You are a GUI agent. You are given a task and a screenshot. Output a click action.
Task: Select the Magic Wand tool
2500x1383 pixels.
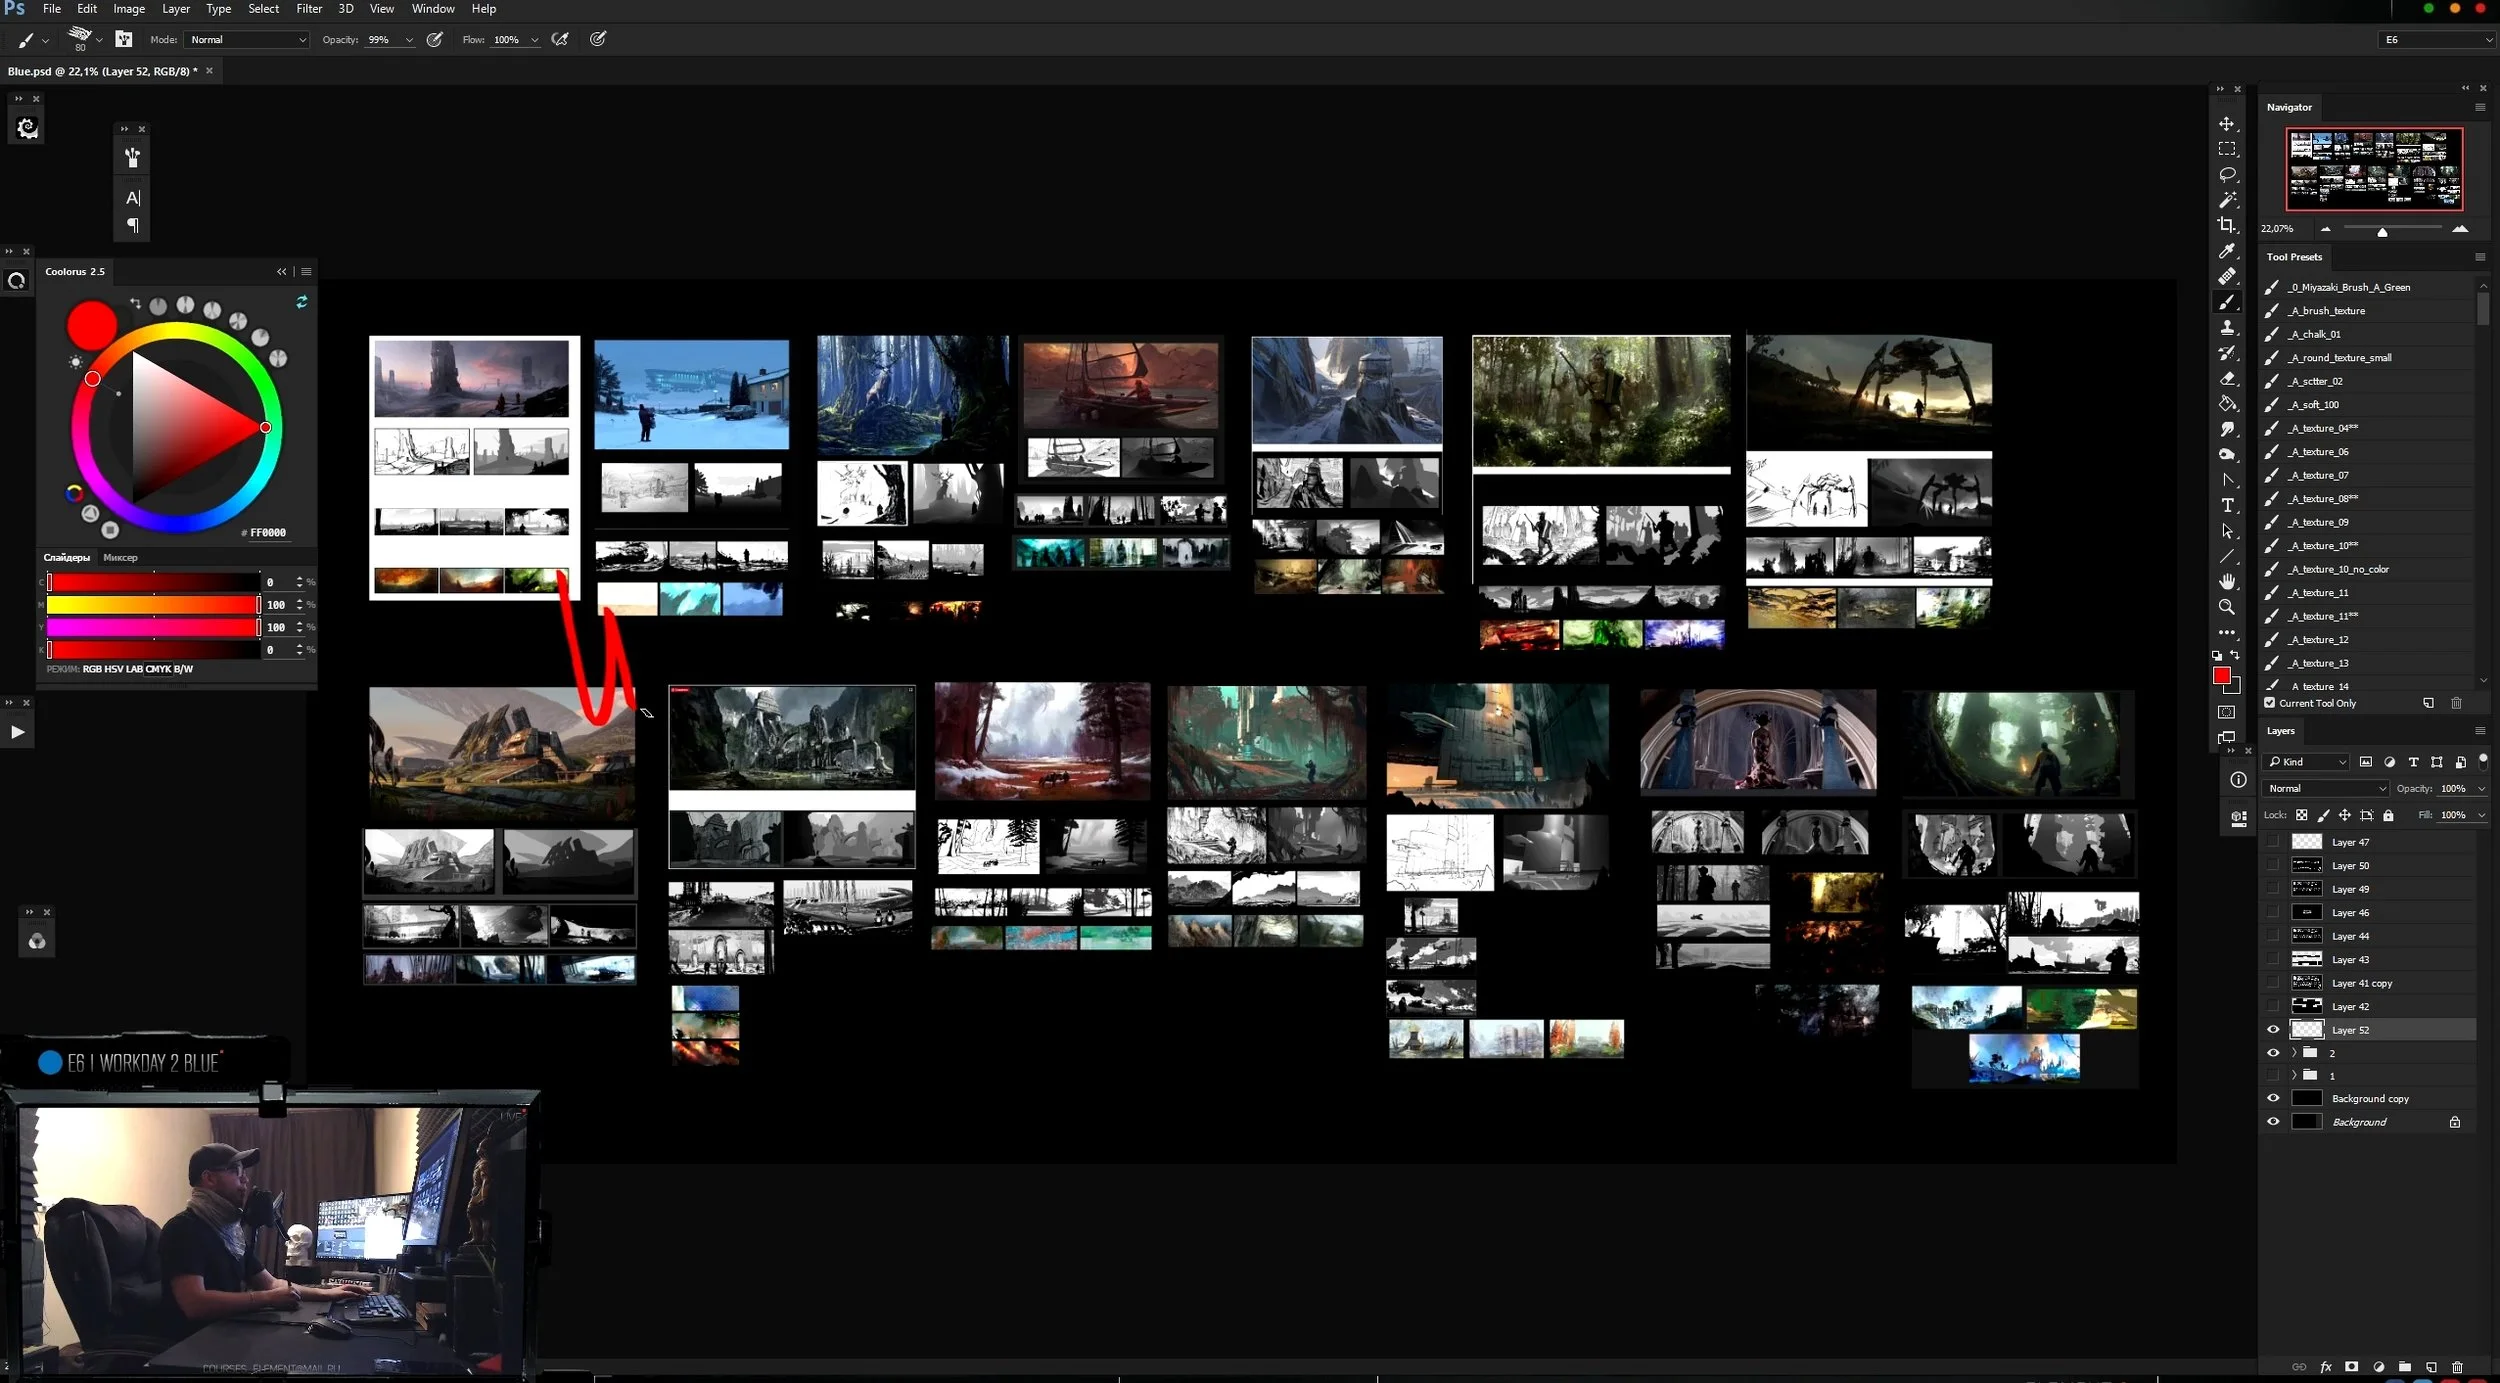click(2227, 200)
